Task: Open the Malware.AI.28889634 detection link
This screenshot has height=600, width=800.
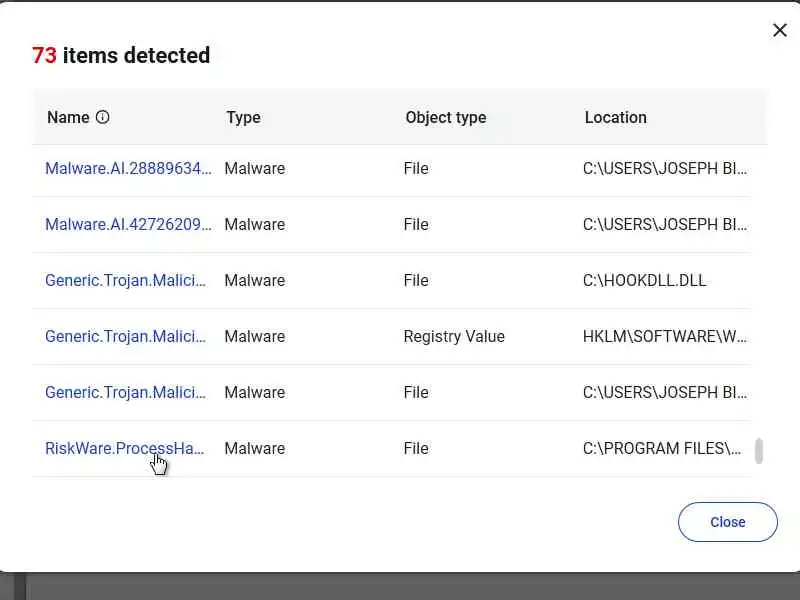Action: pos(128,168)
